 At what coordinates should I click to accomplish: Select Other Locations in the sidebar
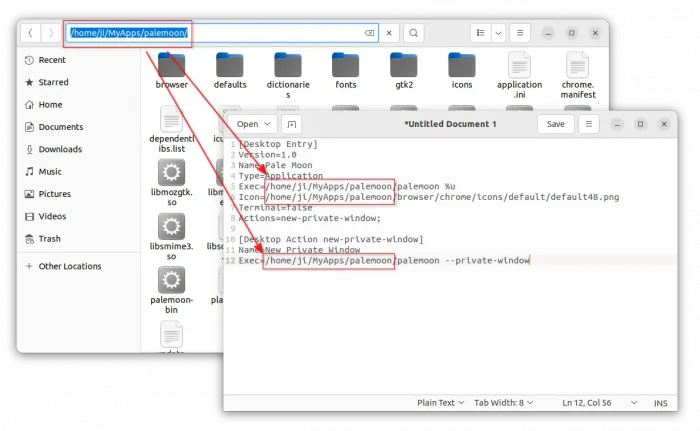[x=69, y=266]
